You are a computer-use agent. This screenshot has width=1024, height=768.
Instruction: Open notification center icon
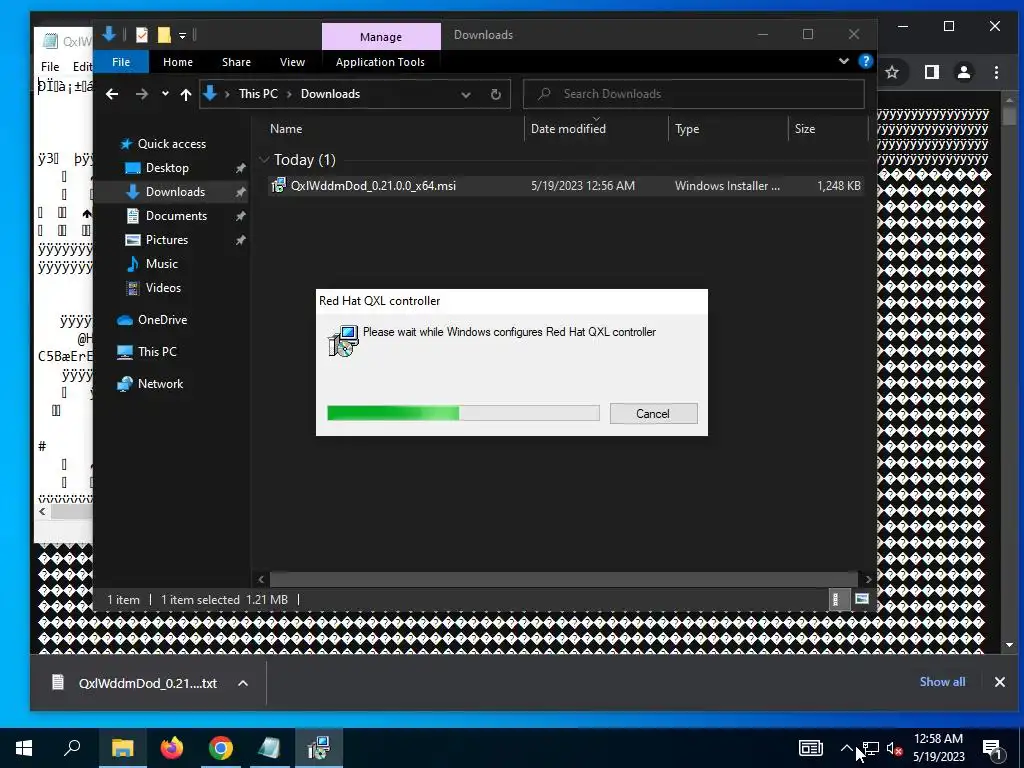point(993,748)
